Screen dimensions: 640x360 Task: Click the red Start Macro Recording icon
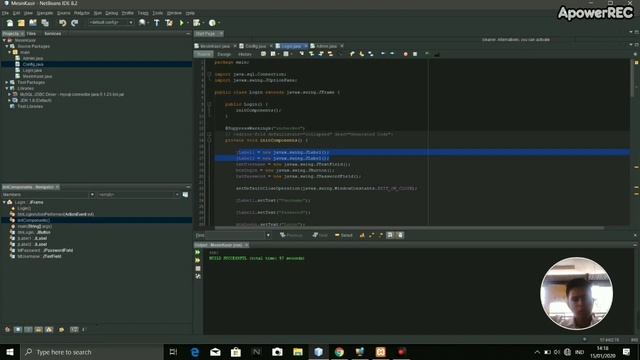[x=405, y=54]
